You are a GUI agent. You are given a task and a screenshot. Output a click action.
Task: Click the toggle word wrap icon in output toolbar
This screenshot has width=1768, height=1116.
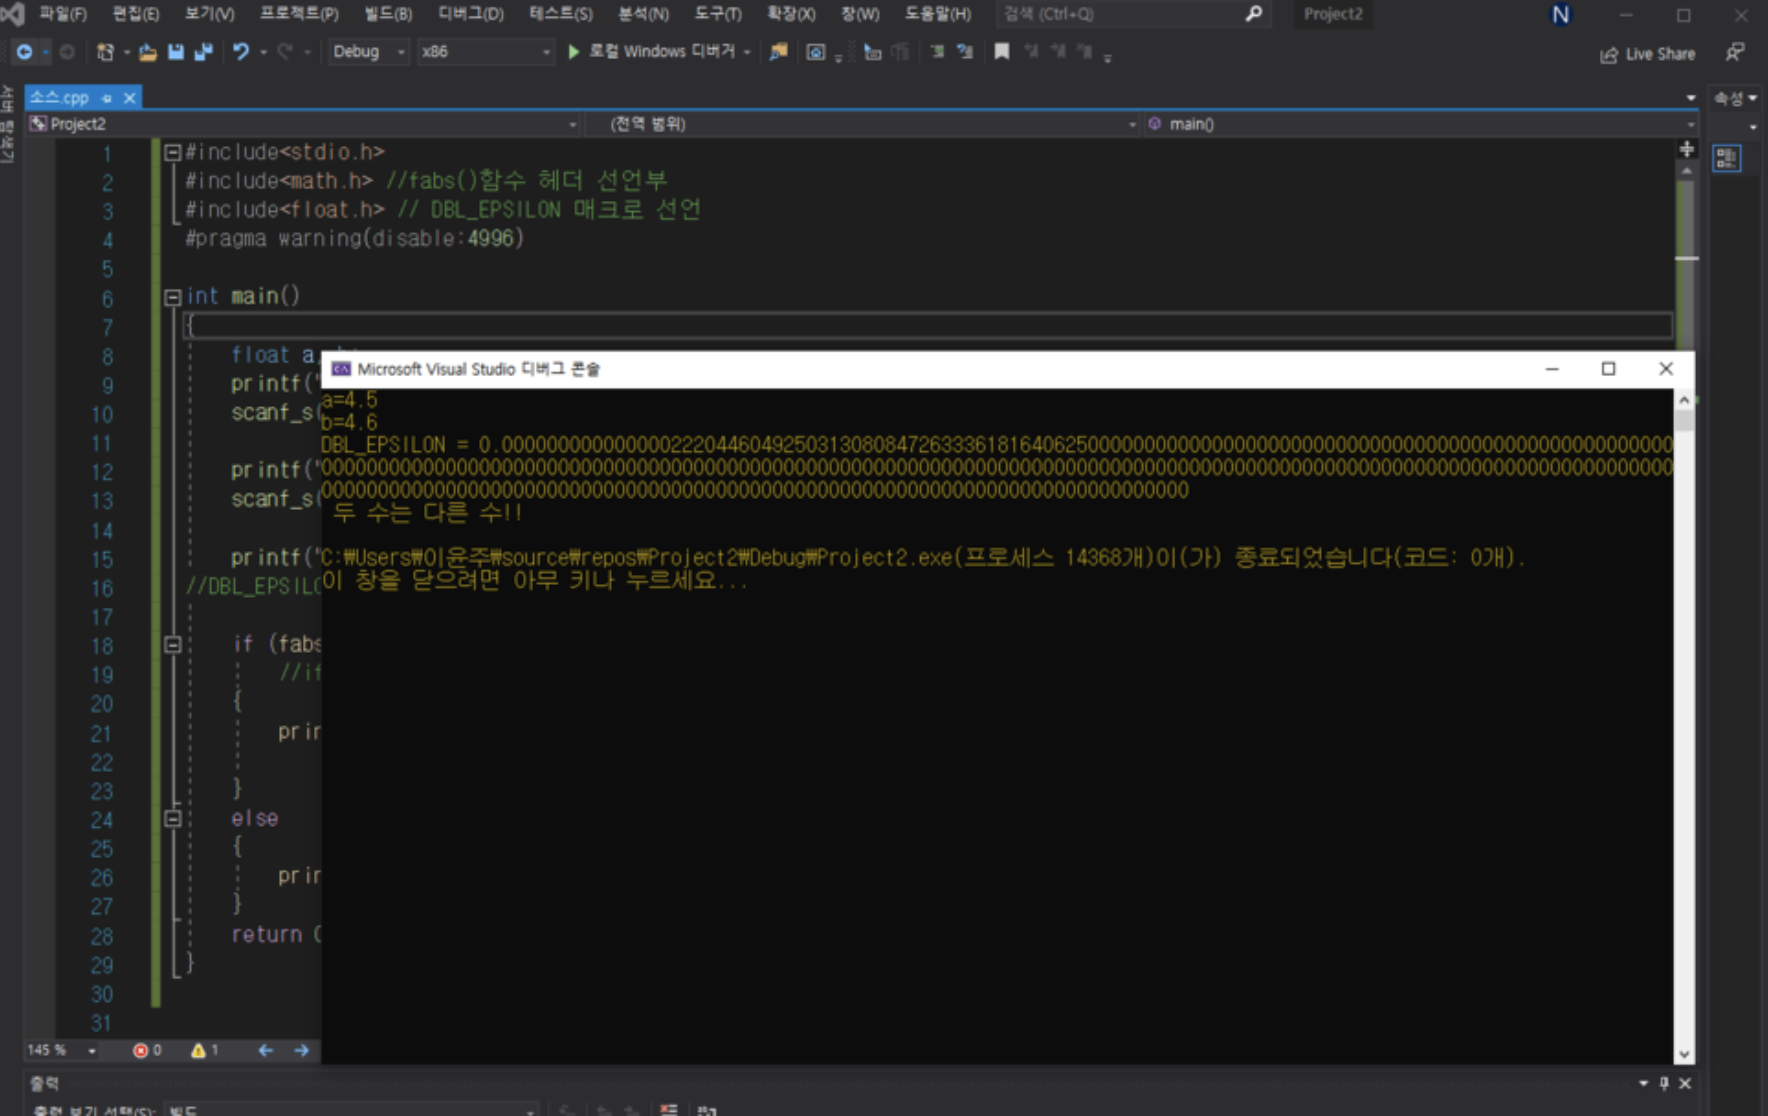pos(707,1110)
